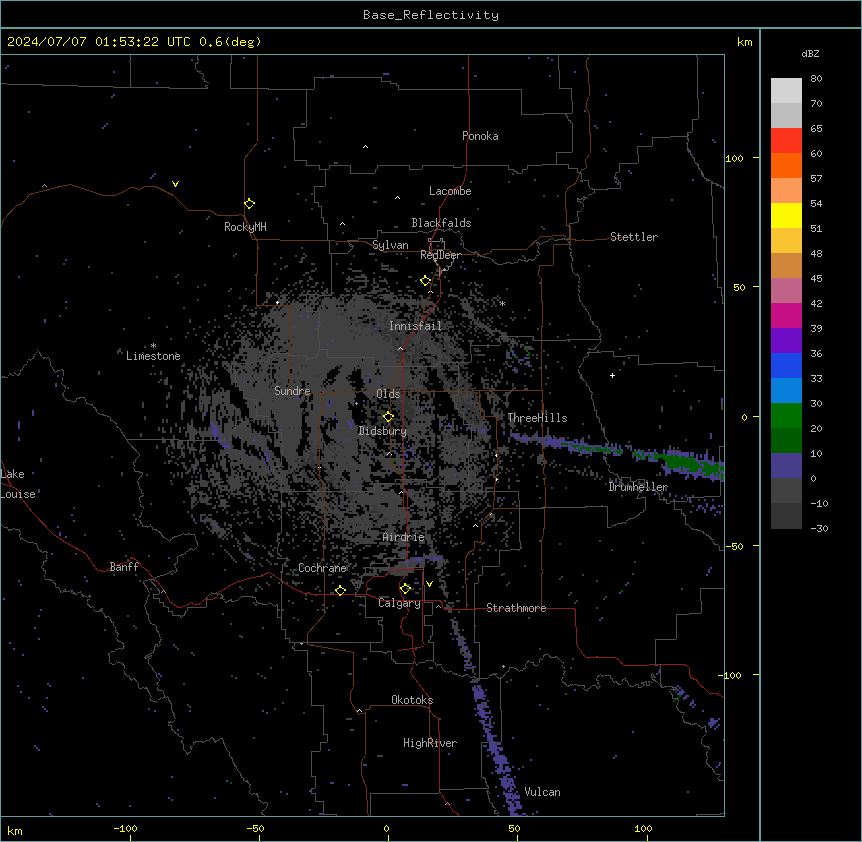The image size is (862, 842).
Task: Click the purple 39-36 dBZ legend swatch
Action: coord(786,340)
